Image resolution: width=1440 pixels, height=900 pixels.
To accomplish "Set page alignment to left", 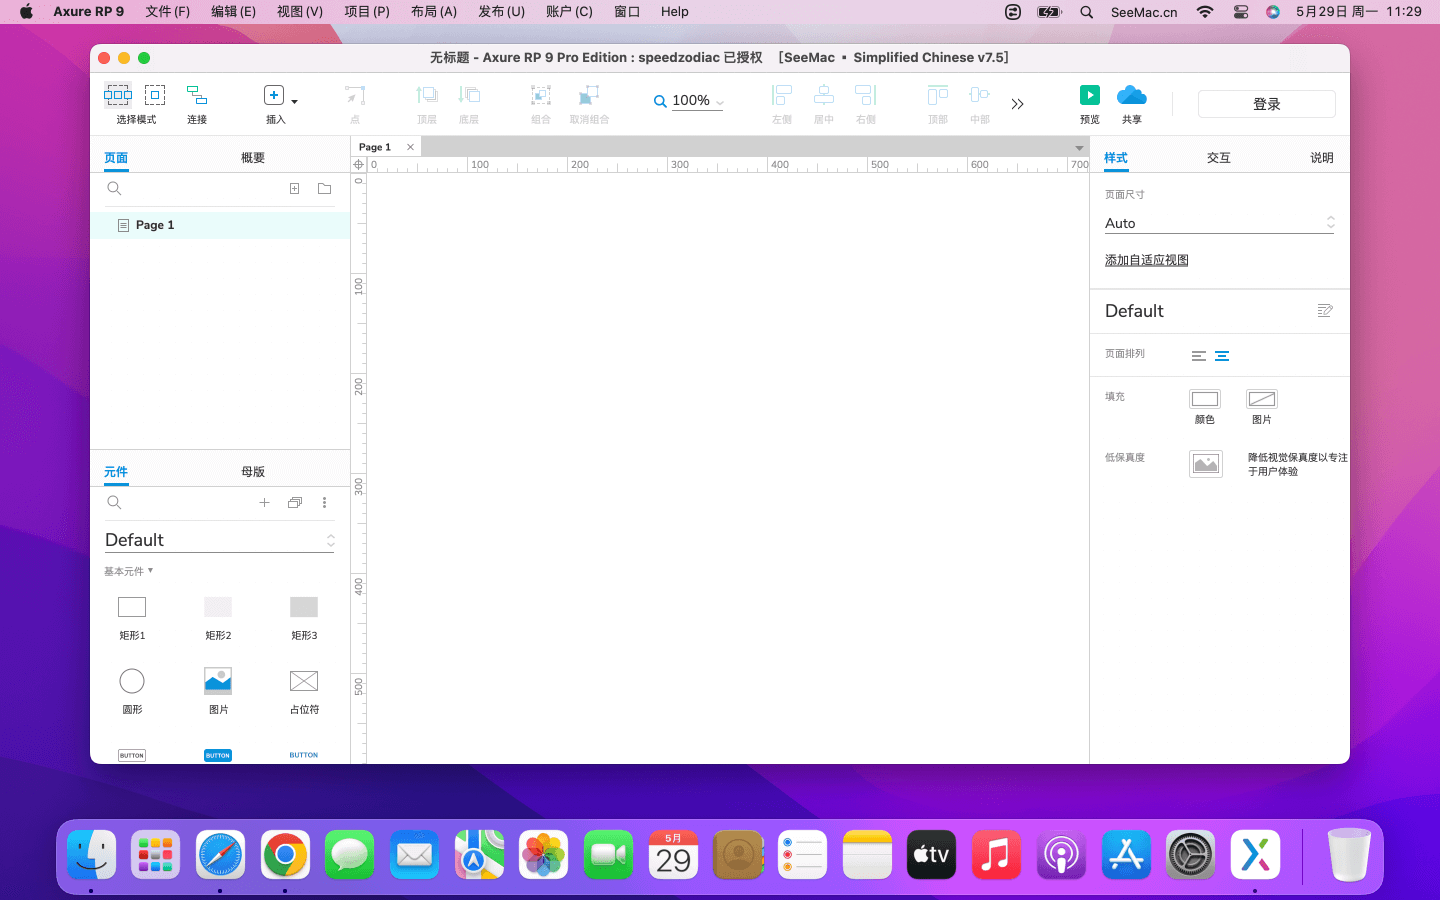I will [1198, 356].
